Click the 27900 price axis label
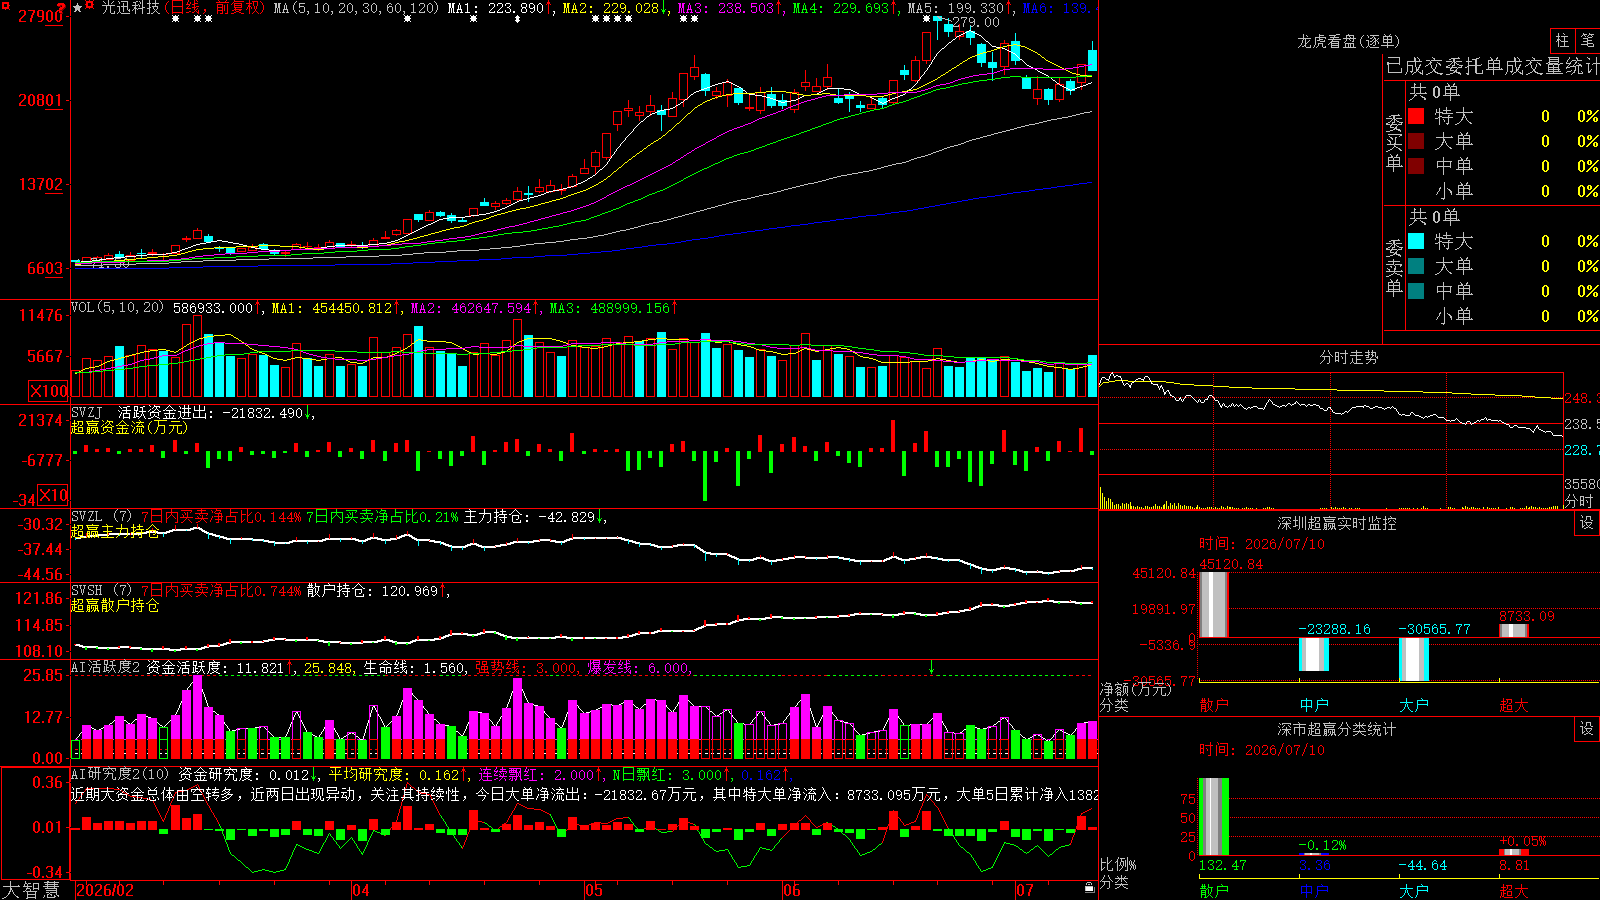Viewport: 1600px width, 900px height. [x=41, y=17]
